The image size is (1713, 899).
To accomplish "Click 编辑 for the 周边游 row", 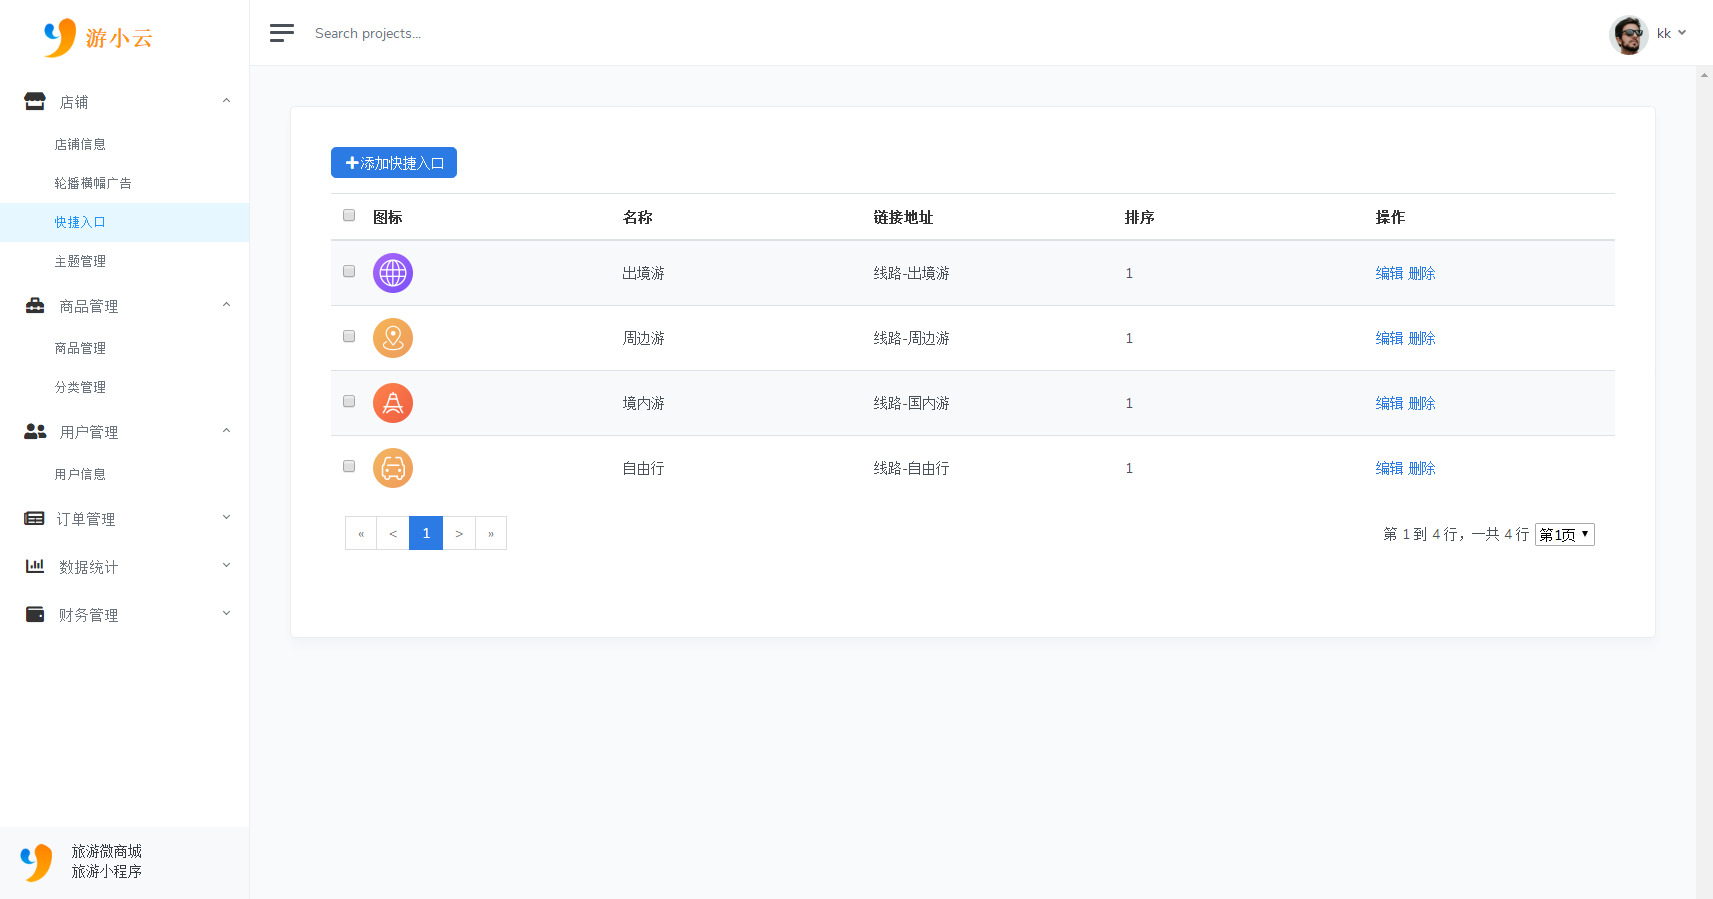I will [x=1389, y=338].
